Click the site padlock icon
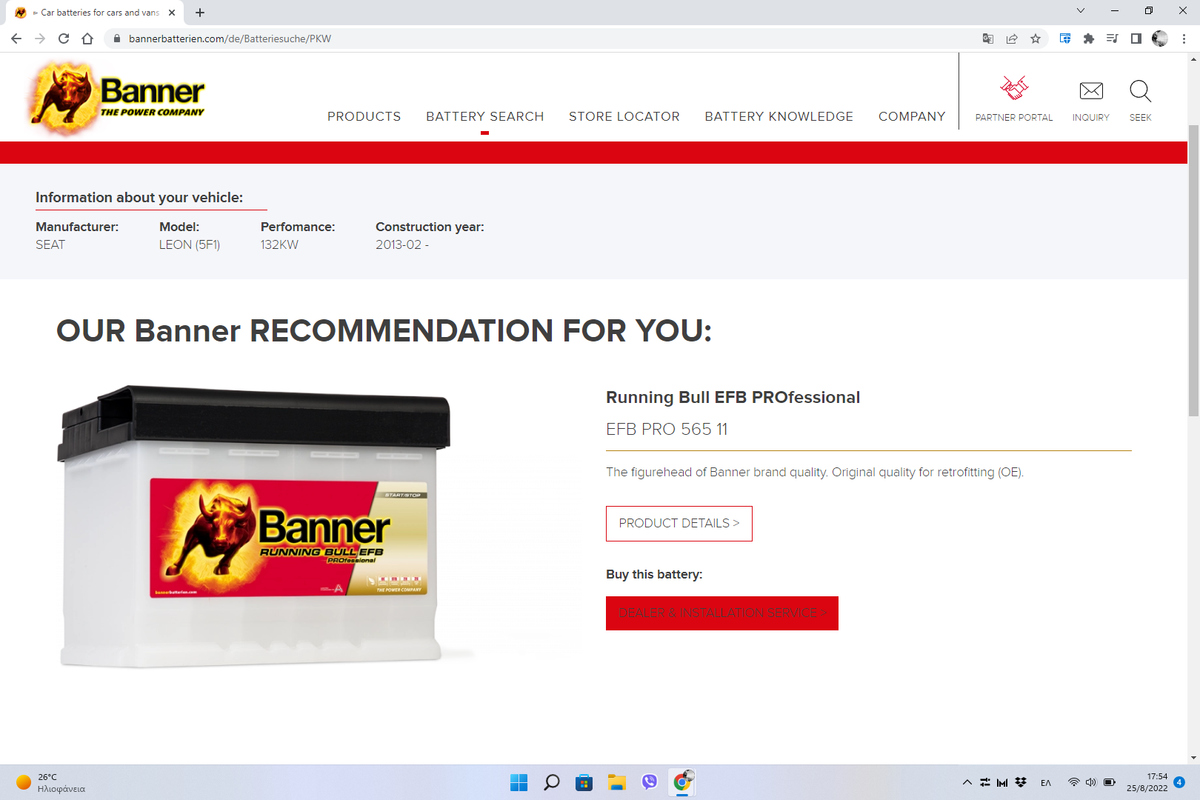 click(117, 39)
